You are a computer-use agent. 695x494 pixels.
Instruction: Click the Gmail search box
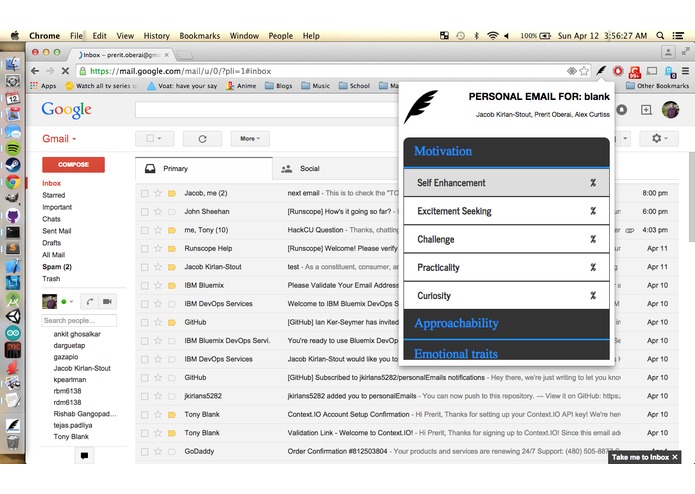pos(267,110)
